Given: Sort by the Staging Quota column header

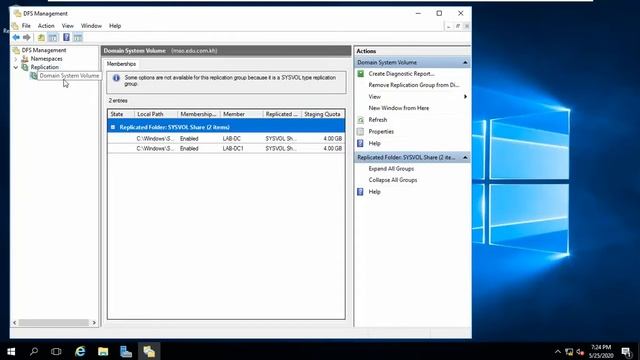Looking at the screenshot, I should [323, 114].
